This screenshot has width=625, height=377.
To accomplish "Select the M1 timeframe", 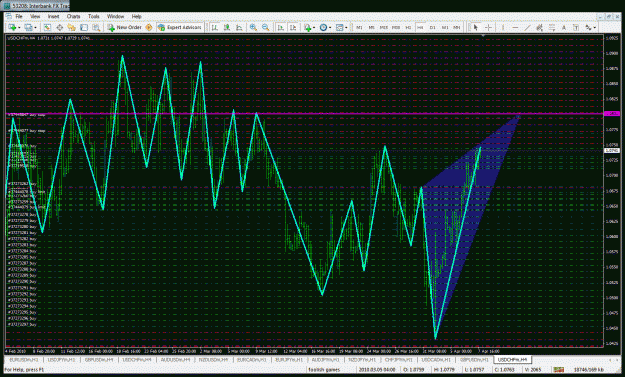I will [359, 27].
